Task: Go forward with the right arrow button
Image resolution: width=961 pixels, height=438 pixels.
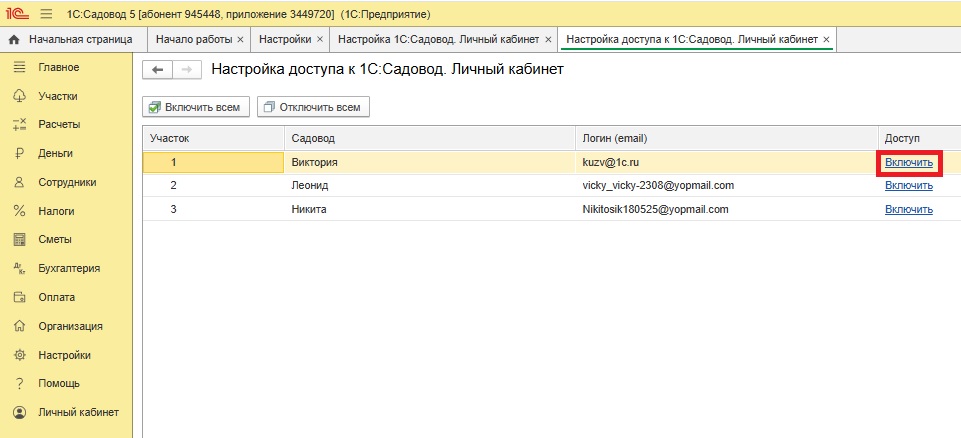Action: (x=187, y=70)
